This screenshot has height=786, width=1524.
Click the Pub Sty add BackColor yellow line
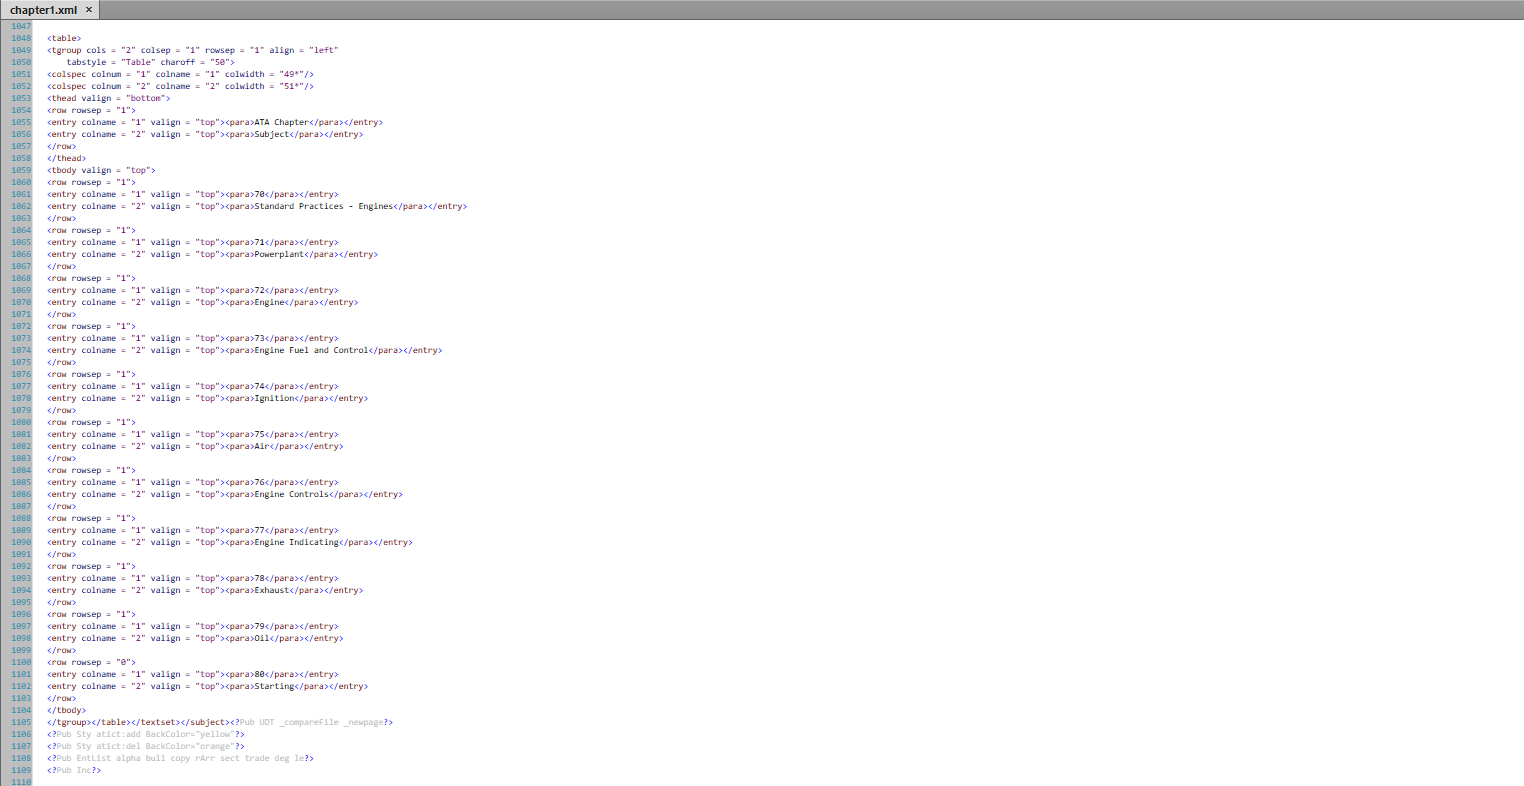(146, 734)
